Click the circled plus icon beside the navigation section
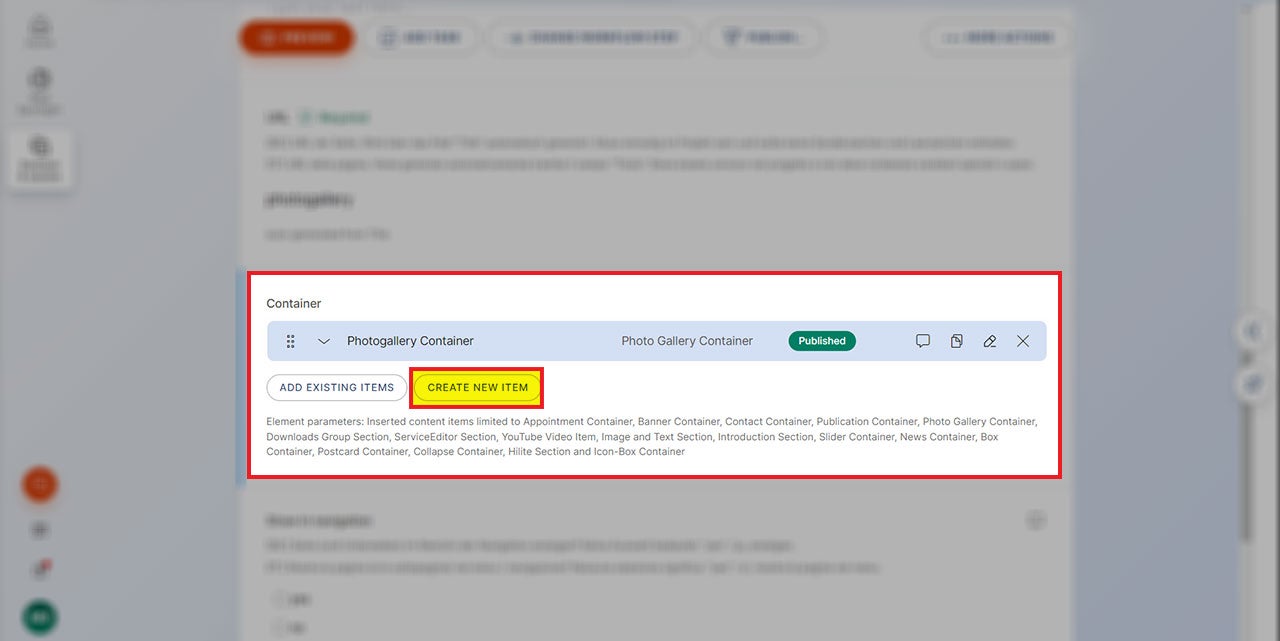 pos(1036,520)
